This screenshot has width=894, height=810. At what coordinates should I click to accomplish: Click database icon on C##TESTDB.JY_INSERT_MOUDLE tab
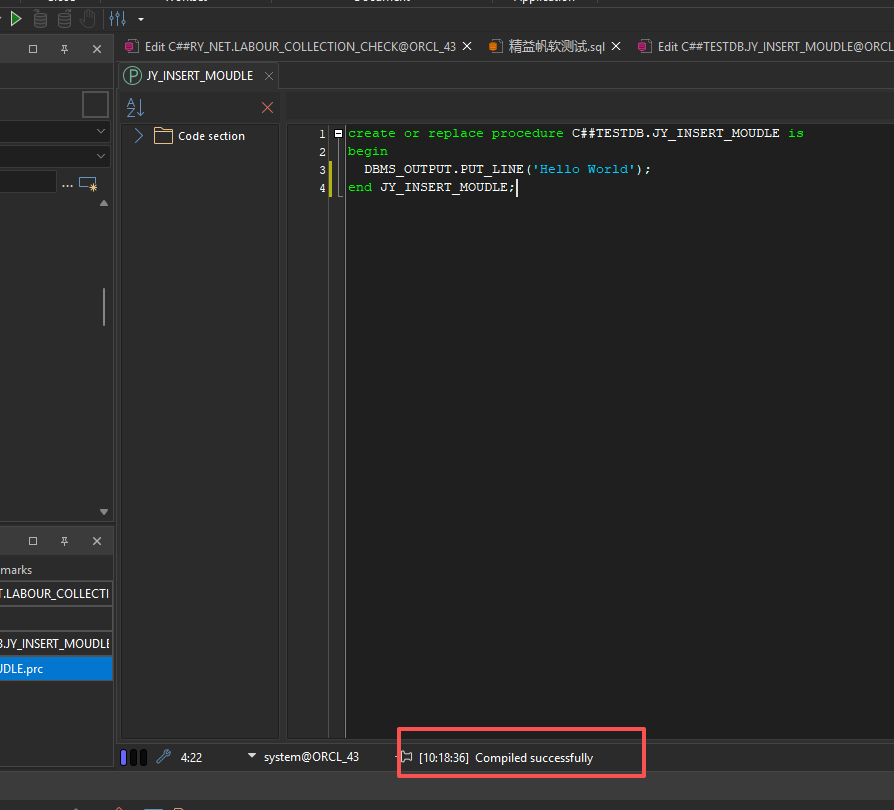[645, 47]
